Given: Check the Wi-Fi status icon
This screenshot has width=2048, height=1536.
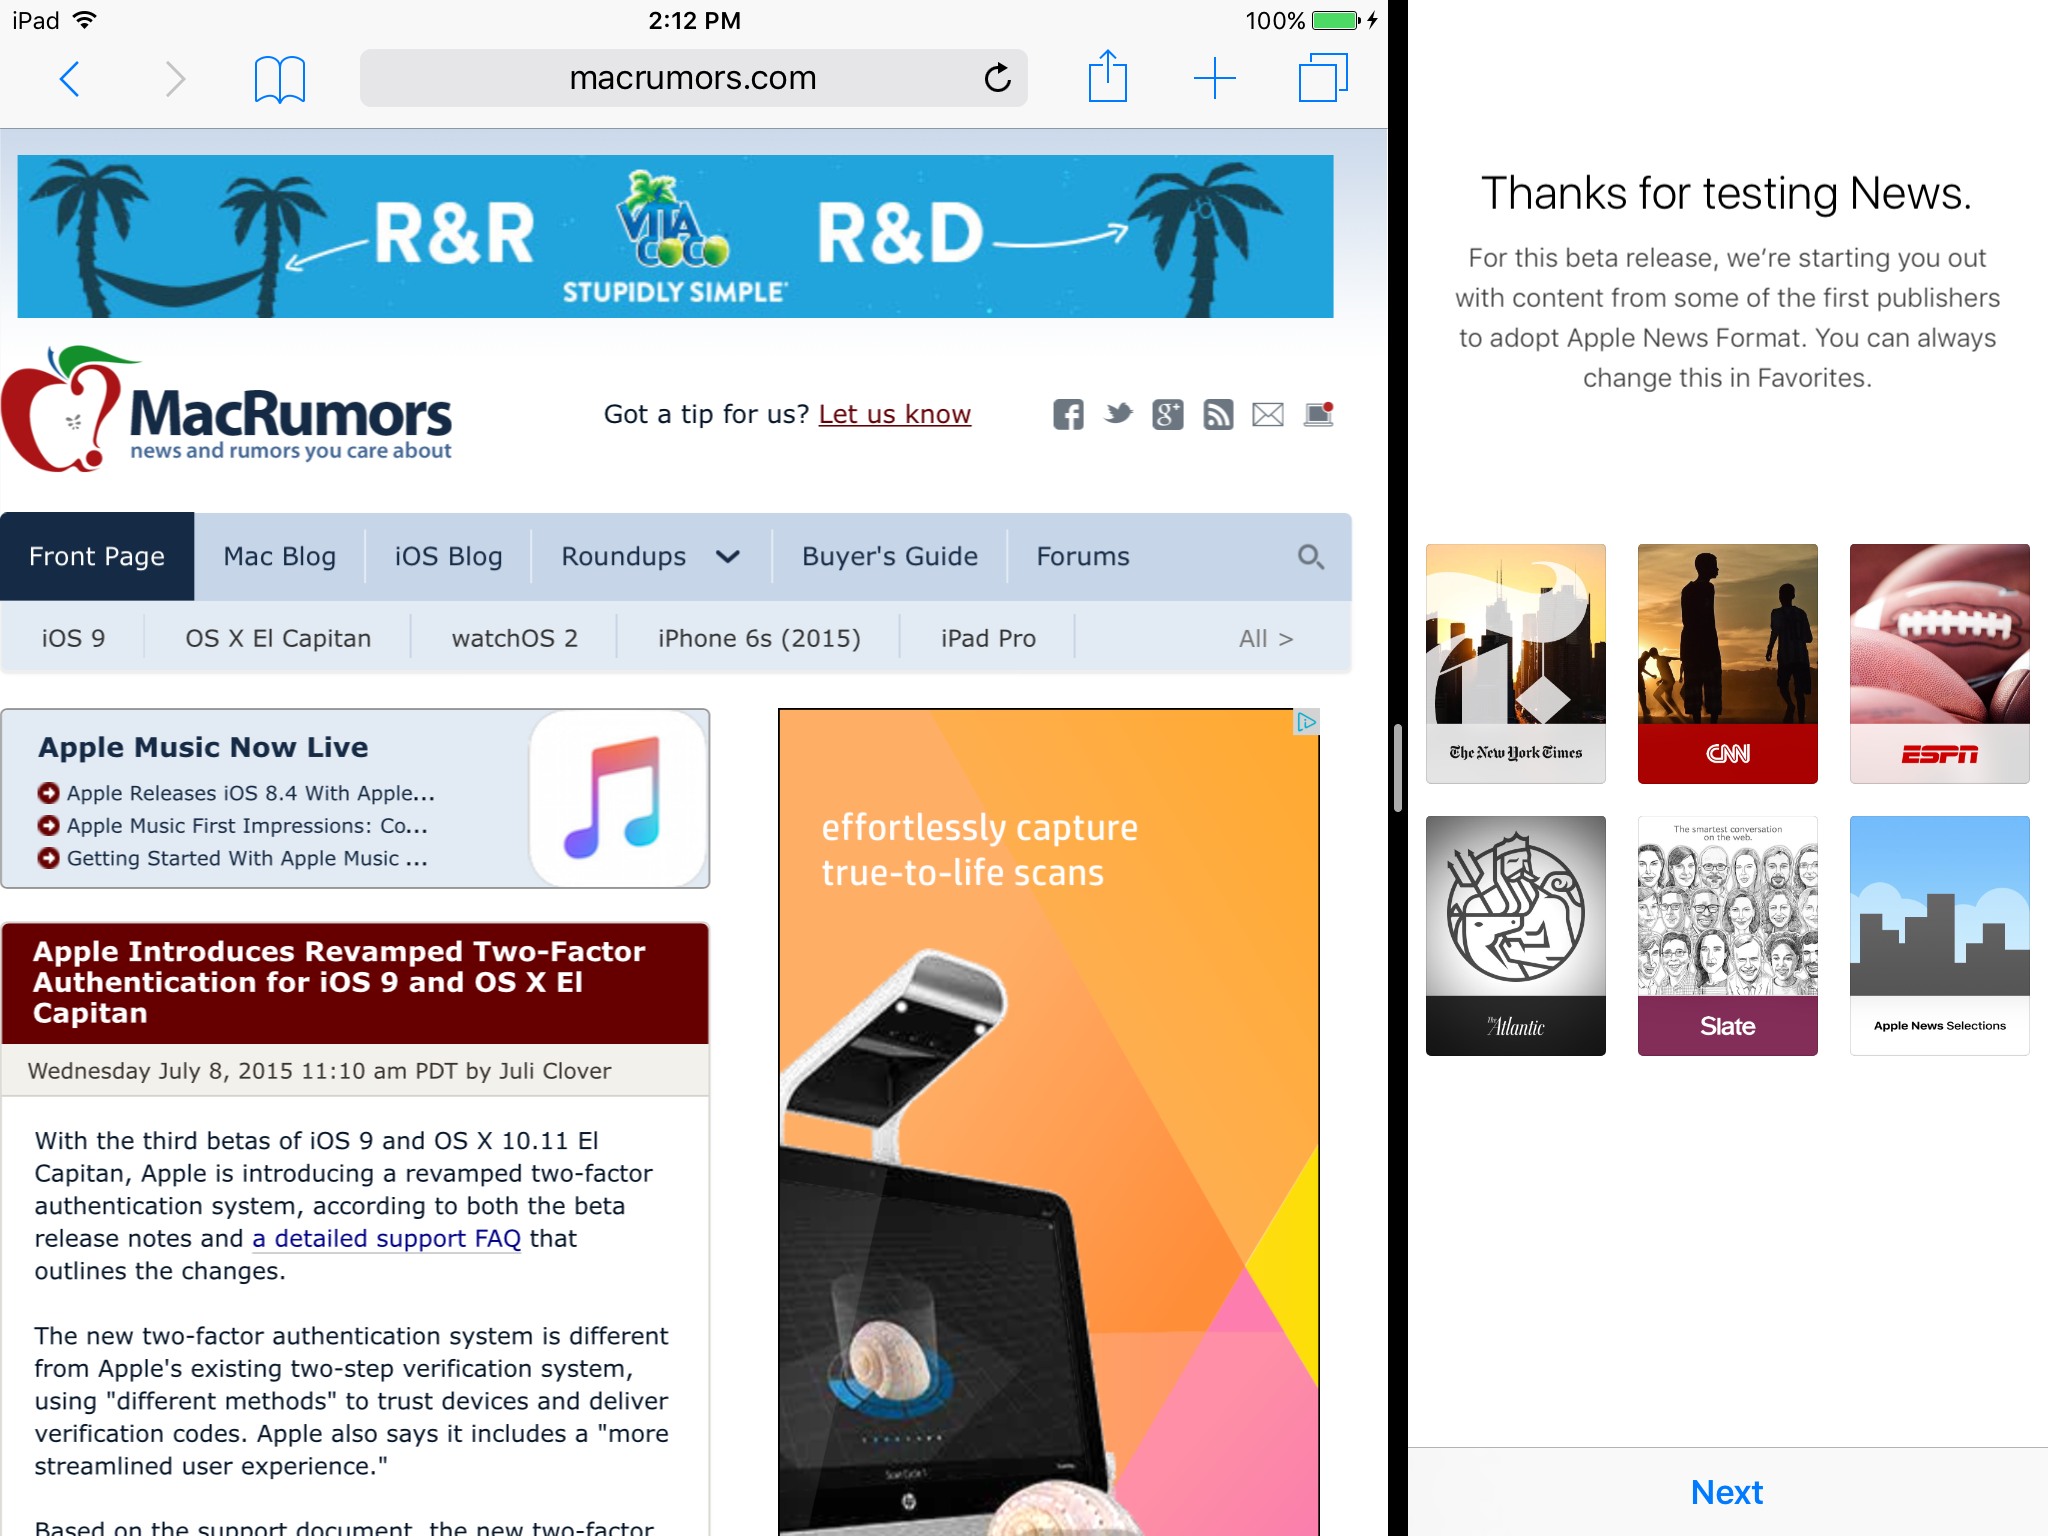Looking at the screenshot, I should pyautogui.click(x=85, y=20).
